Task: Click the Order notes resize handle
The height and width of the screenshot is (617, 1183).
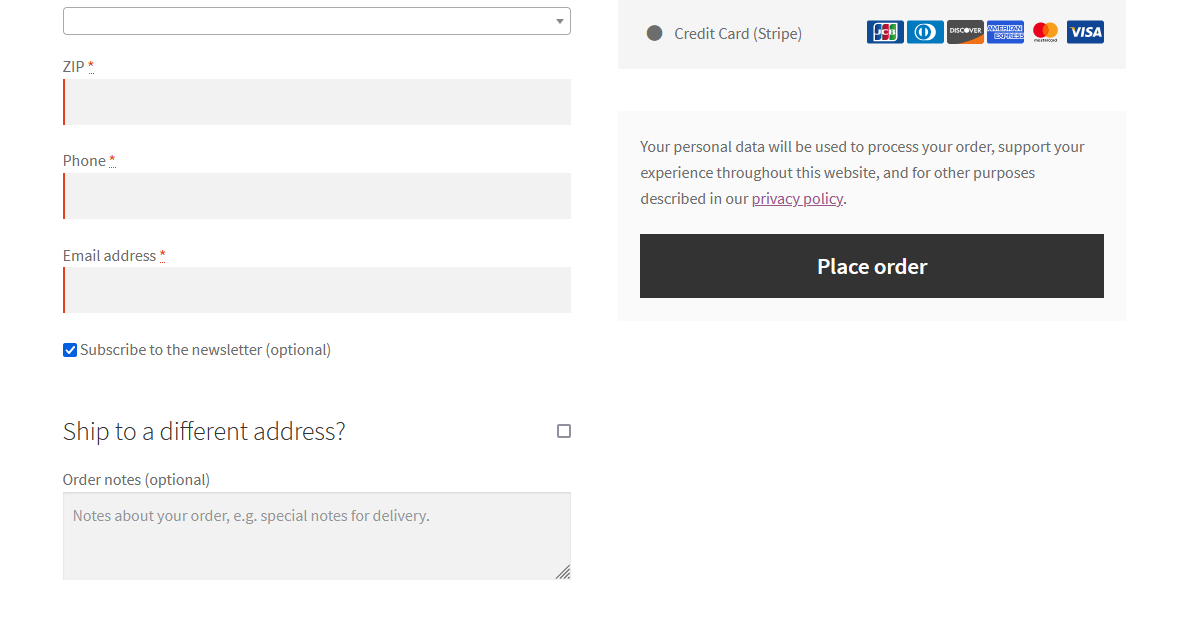Action: (563, 572)
